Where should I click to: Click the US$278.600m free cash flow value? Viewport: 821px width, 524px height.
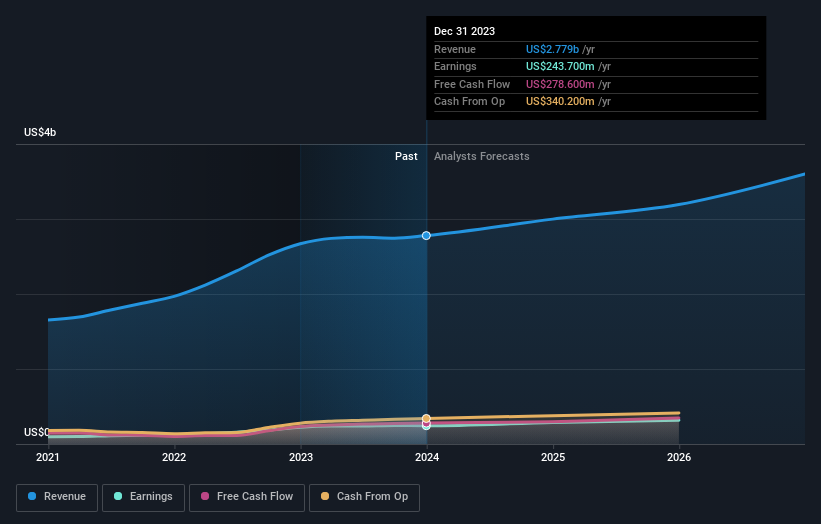click(560, 84)
